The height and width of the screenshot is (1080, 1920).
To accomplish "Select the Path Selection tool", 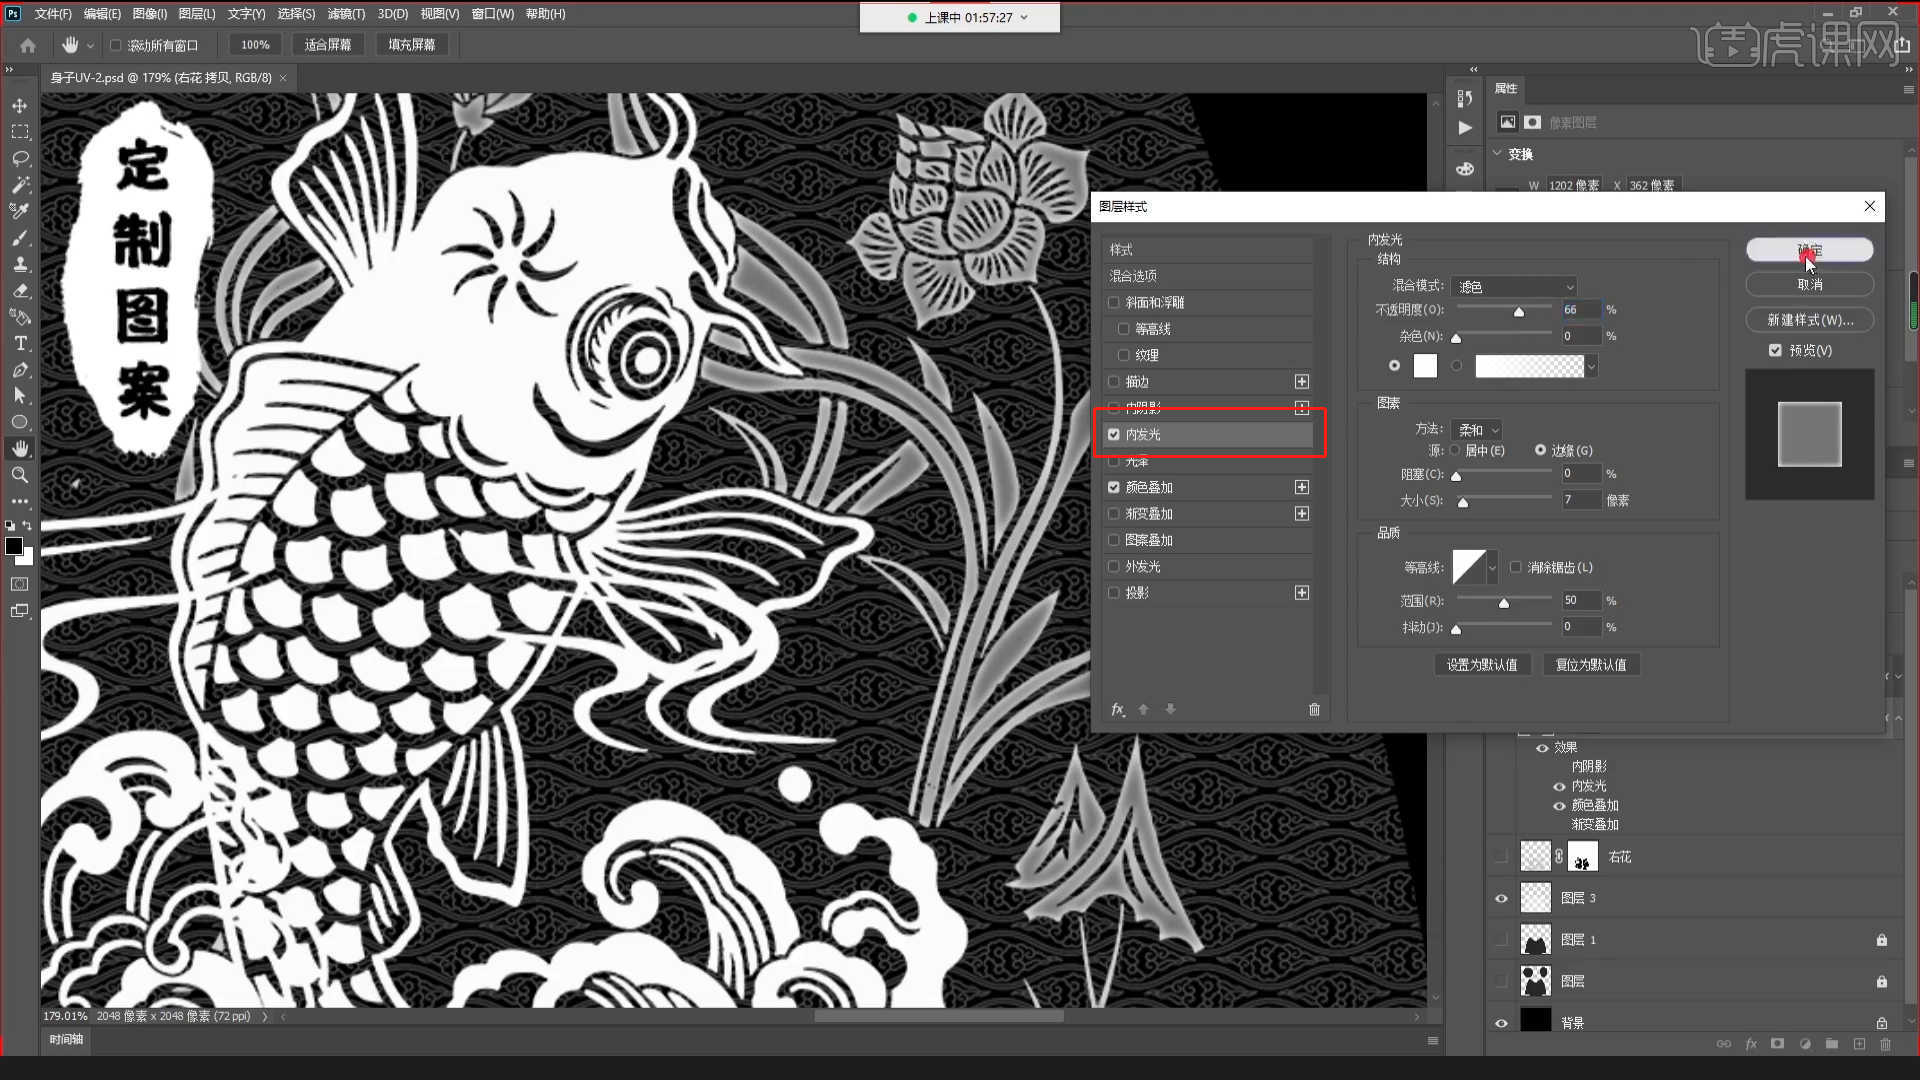I will [x=20, y=396].
